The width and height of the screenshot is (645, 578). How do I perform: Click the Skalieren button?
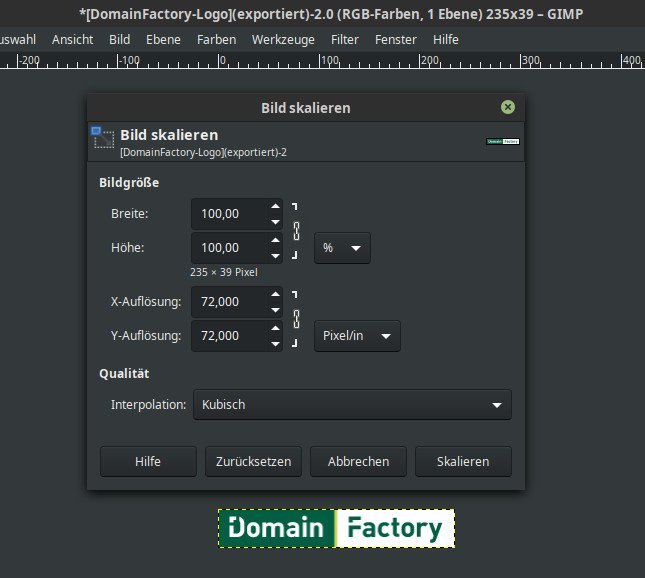point(463,462)
